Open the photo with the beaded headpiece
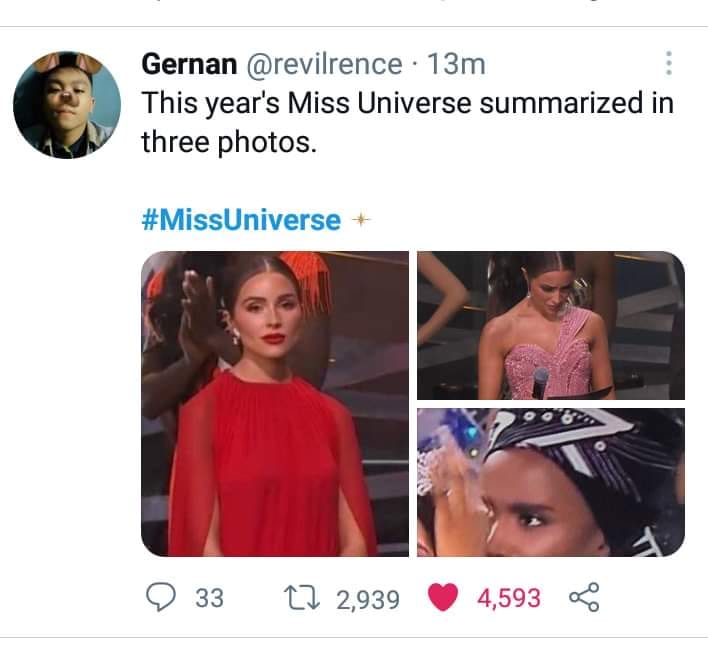The width and height of the screenshot is (708, 651). pyautogui.click(x=550, y=481)
